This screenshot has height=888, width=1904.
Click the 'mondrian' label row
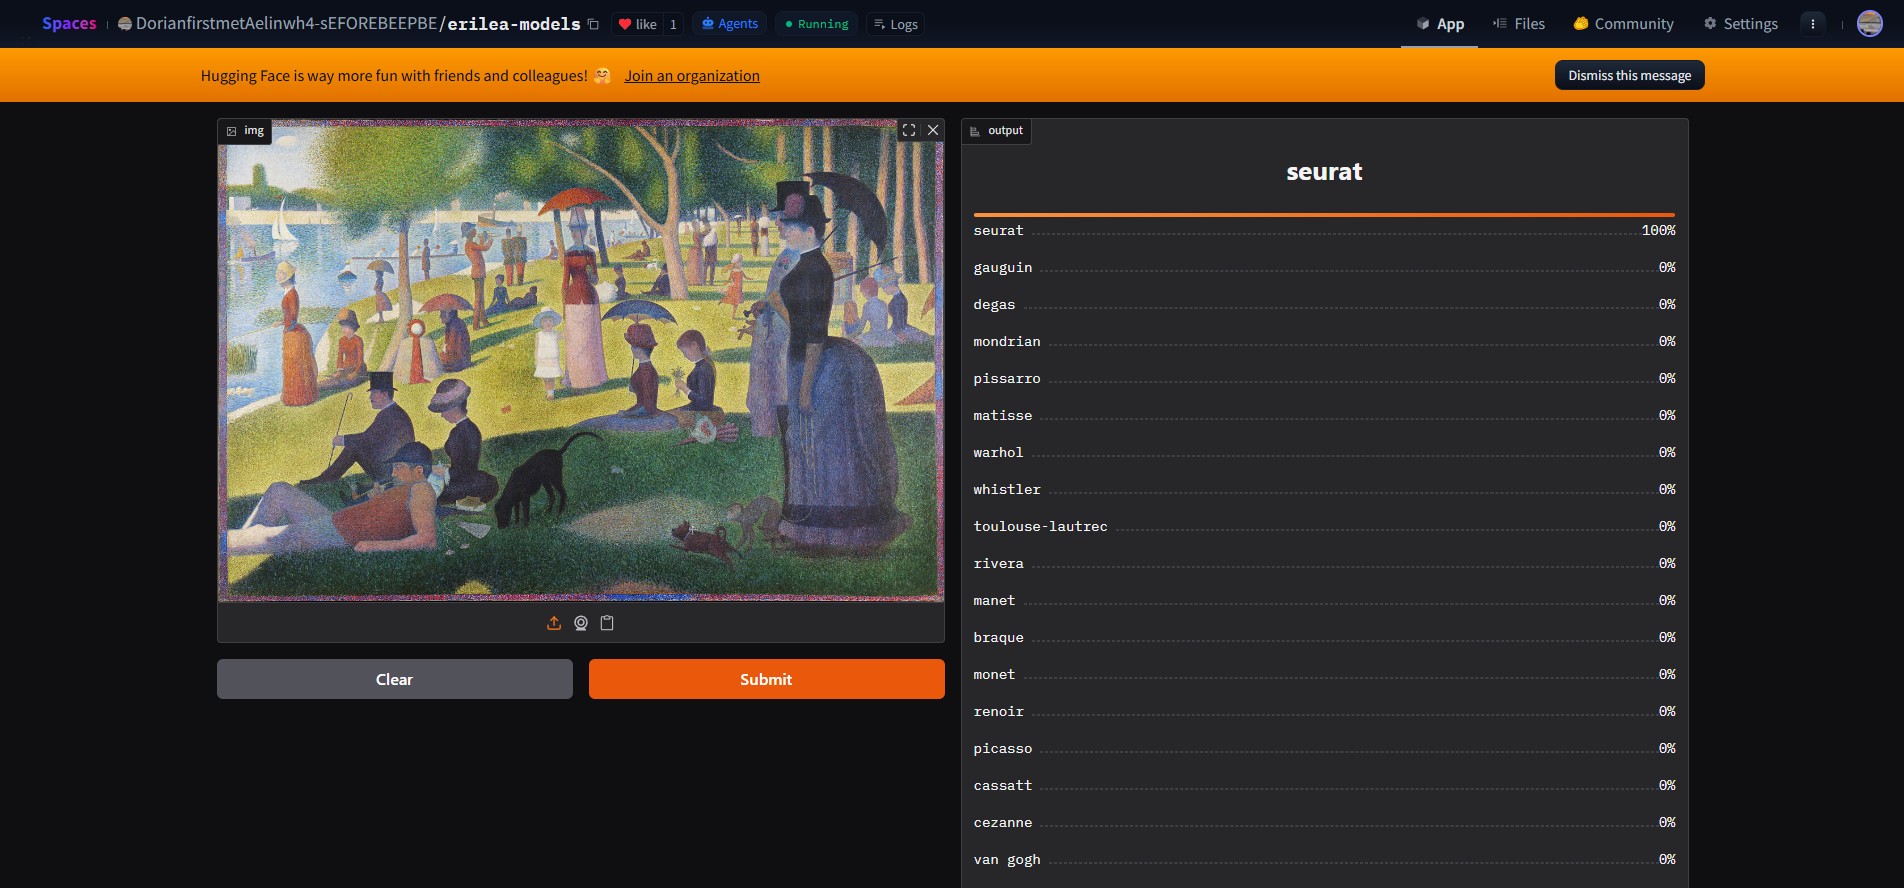pos(1324,342)
